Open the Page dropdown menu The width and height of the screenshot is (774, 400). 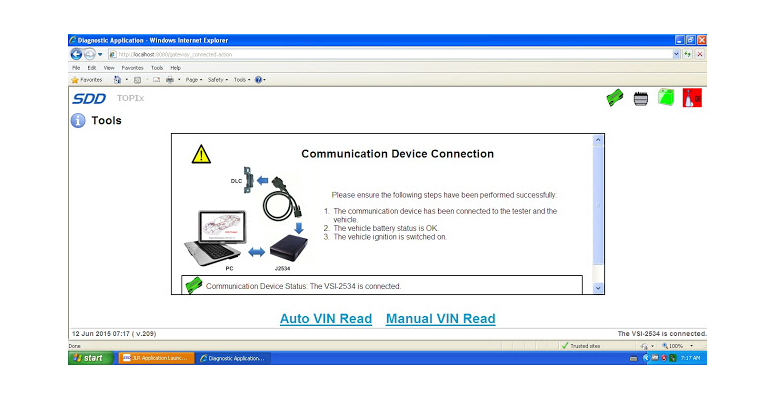click(194, 80)
